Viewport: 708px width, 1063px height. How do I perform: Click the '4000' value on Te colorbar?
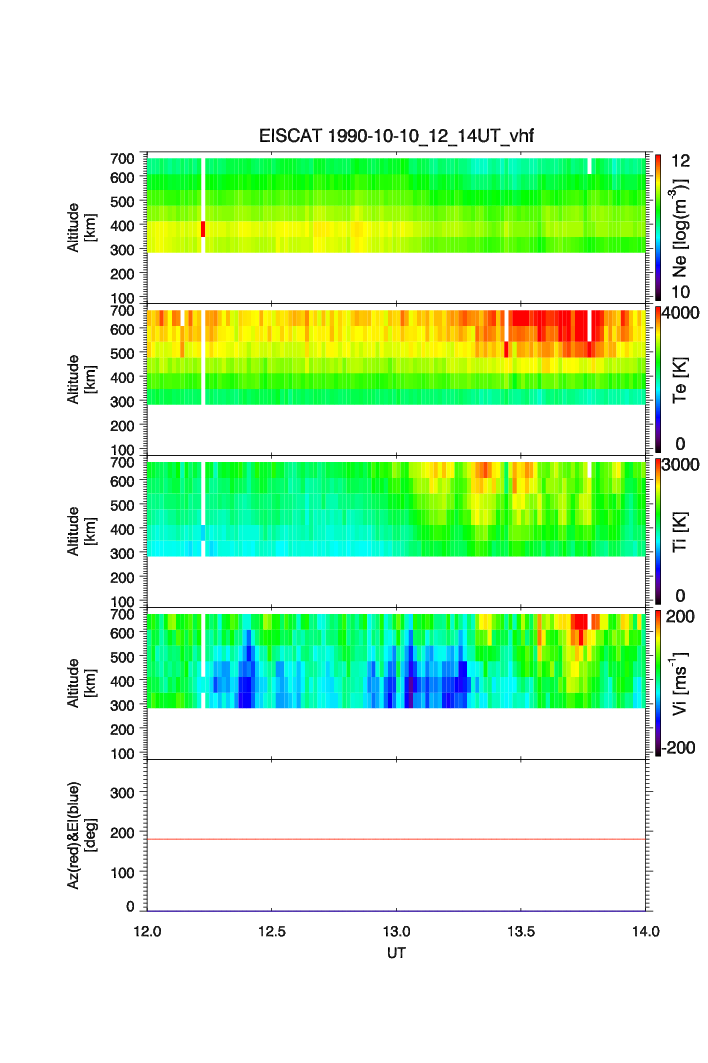680,313
